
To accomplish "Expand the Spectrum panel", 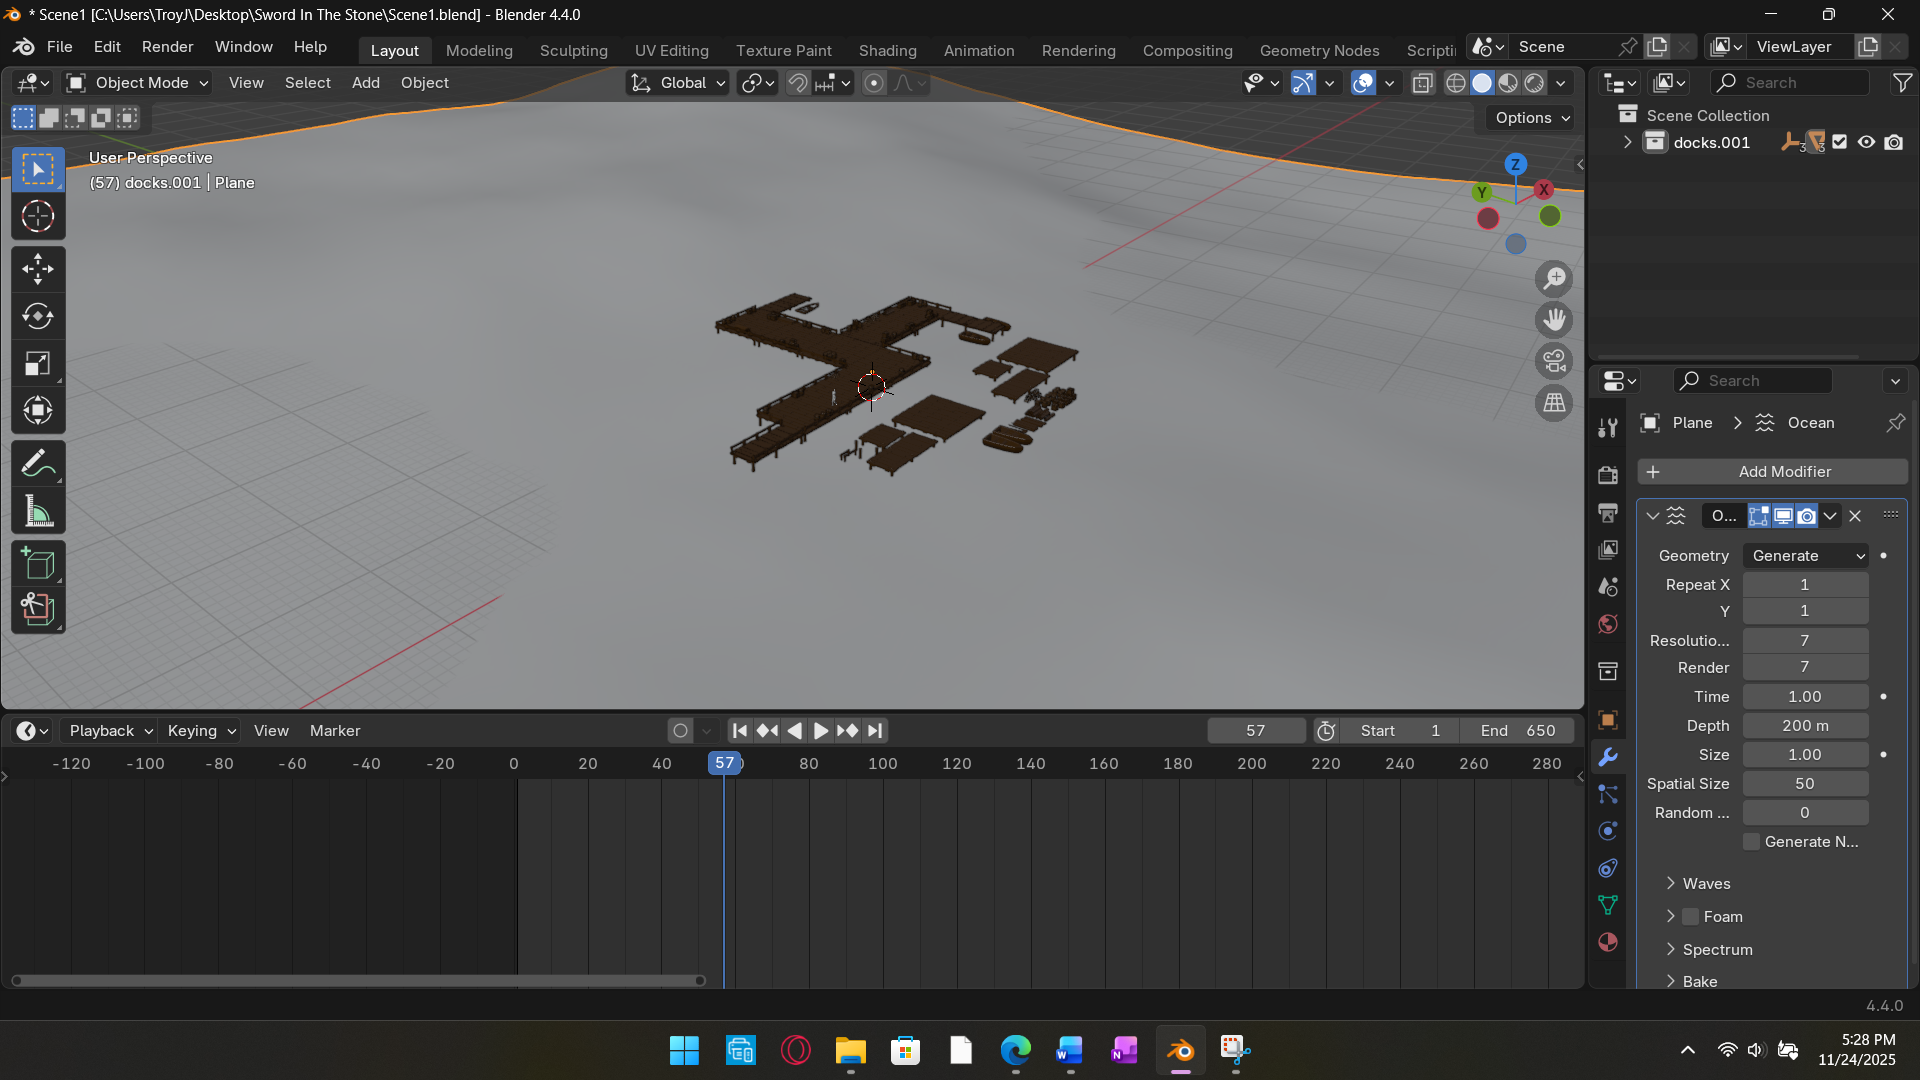I will (x=1716, y=950).
